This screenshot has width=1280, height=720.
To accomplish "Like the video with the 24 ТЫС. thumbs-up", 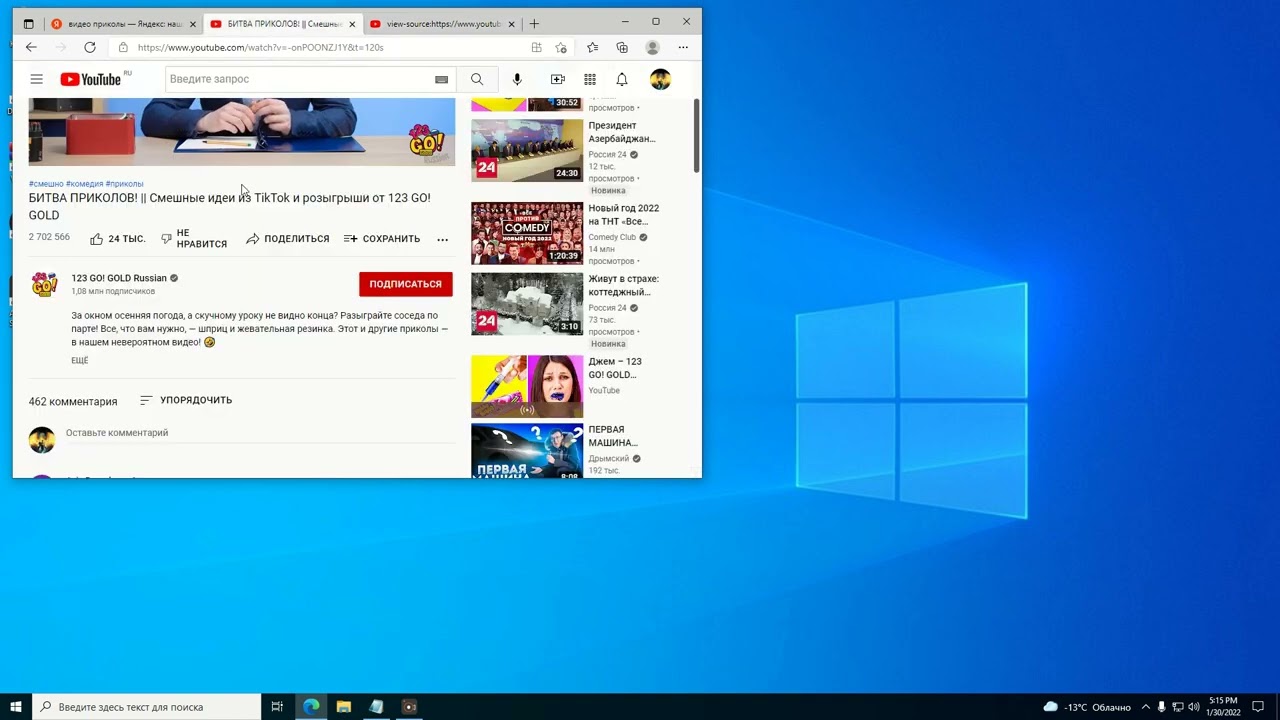I will pos(118,239).
